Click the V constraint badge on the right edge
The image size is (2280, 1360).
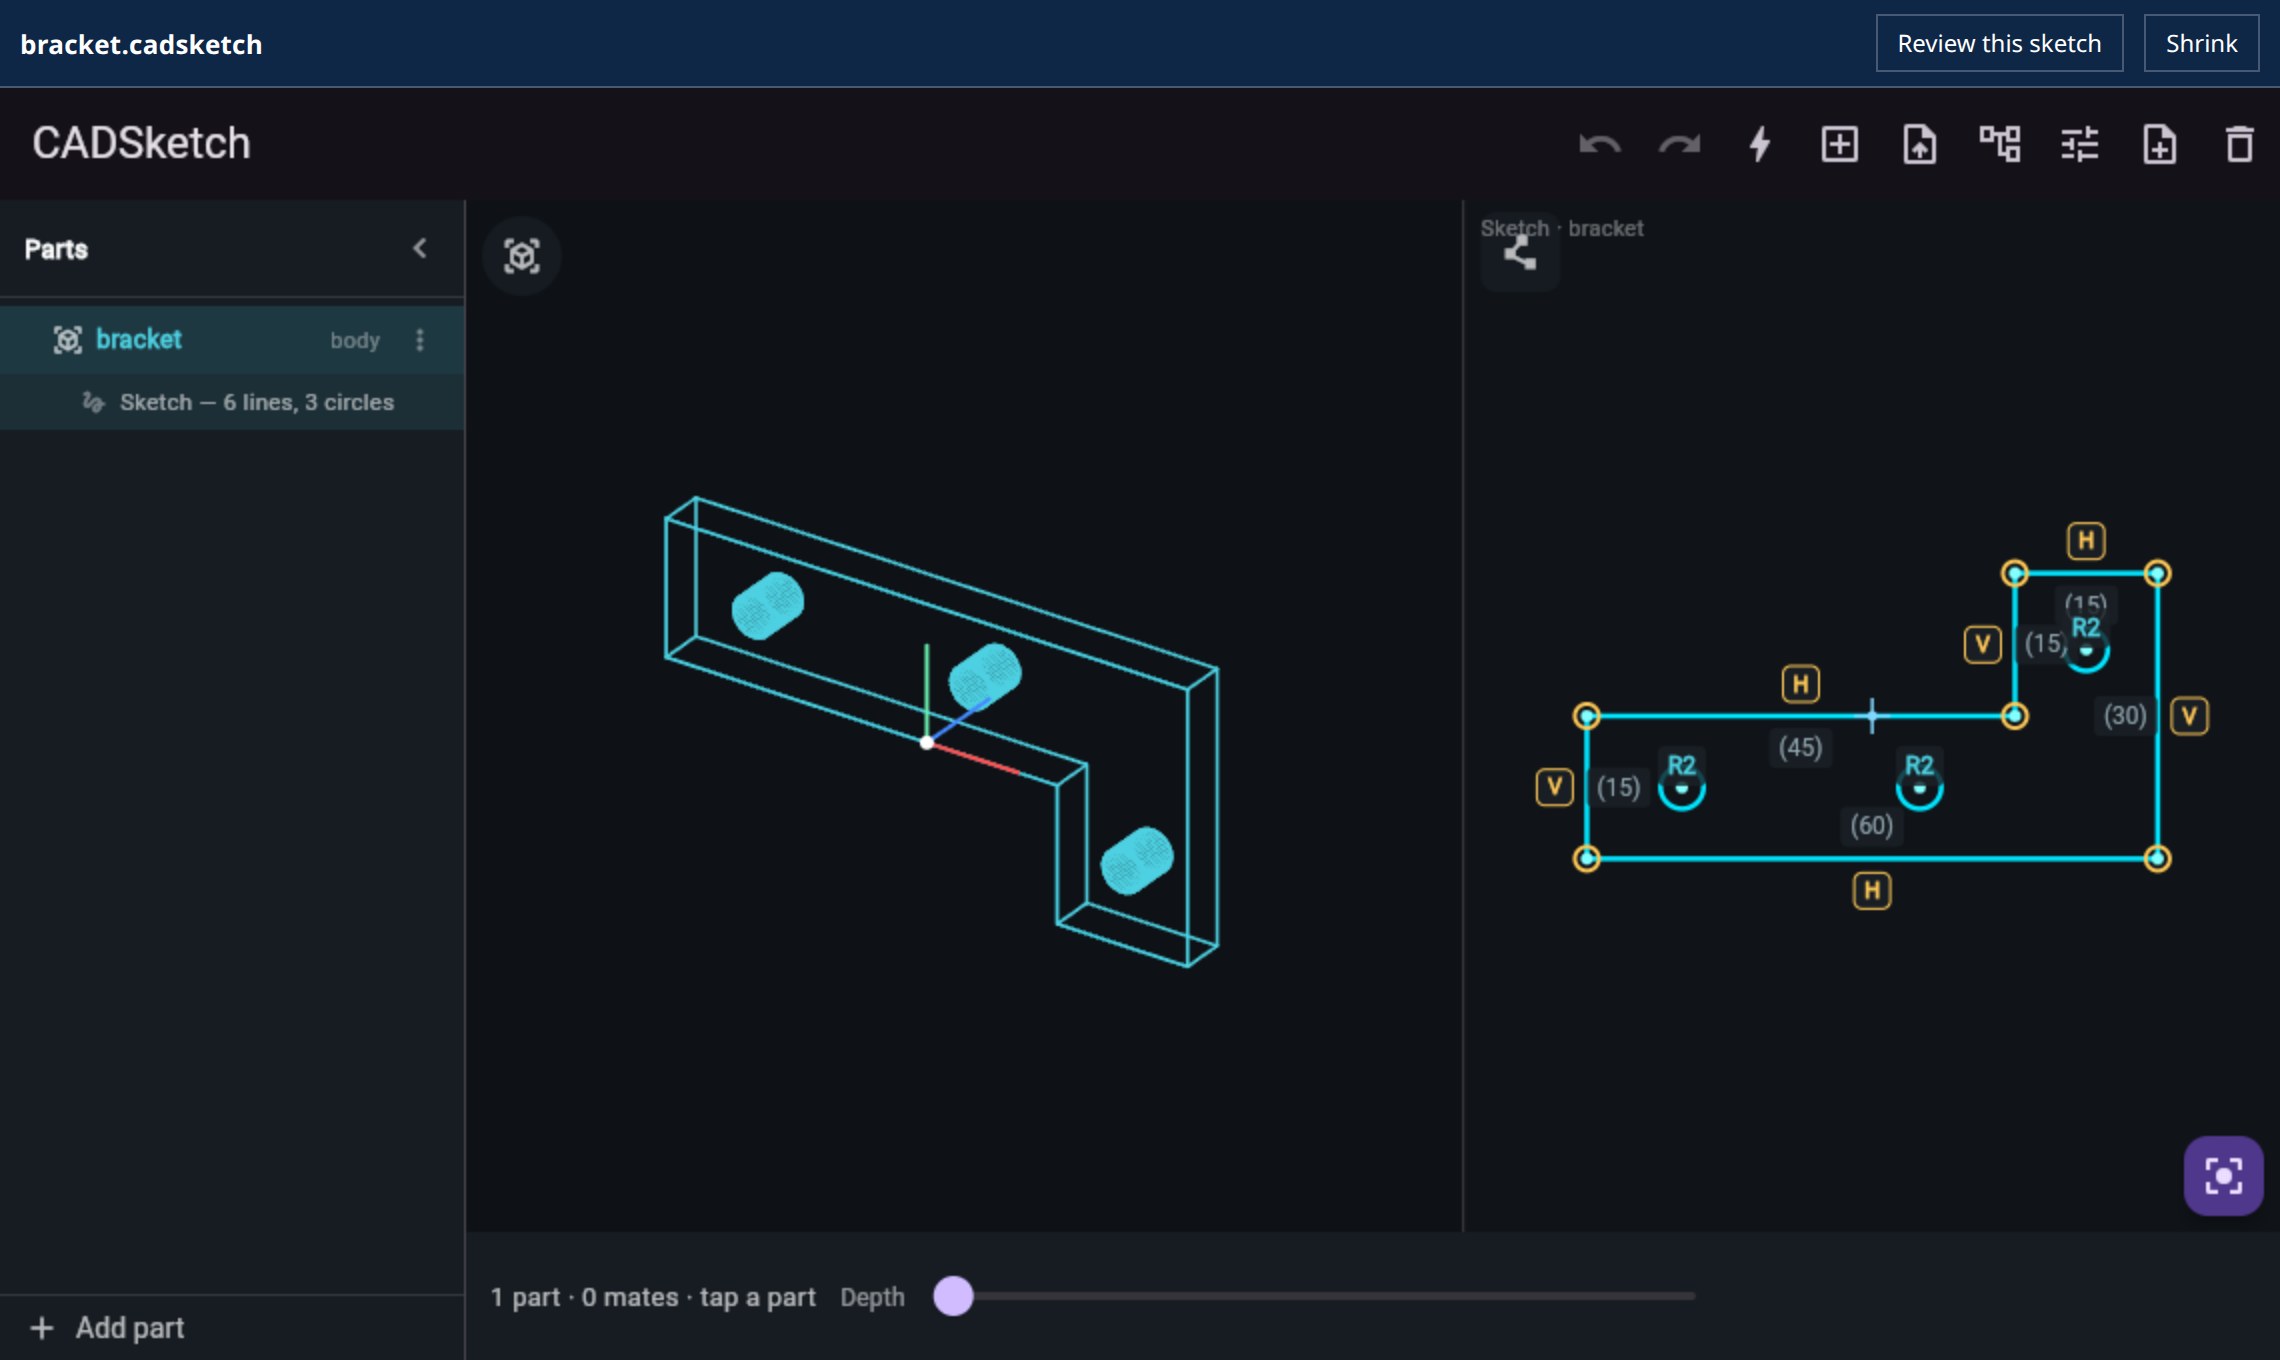2190,716
